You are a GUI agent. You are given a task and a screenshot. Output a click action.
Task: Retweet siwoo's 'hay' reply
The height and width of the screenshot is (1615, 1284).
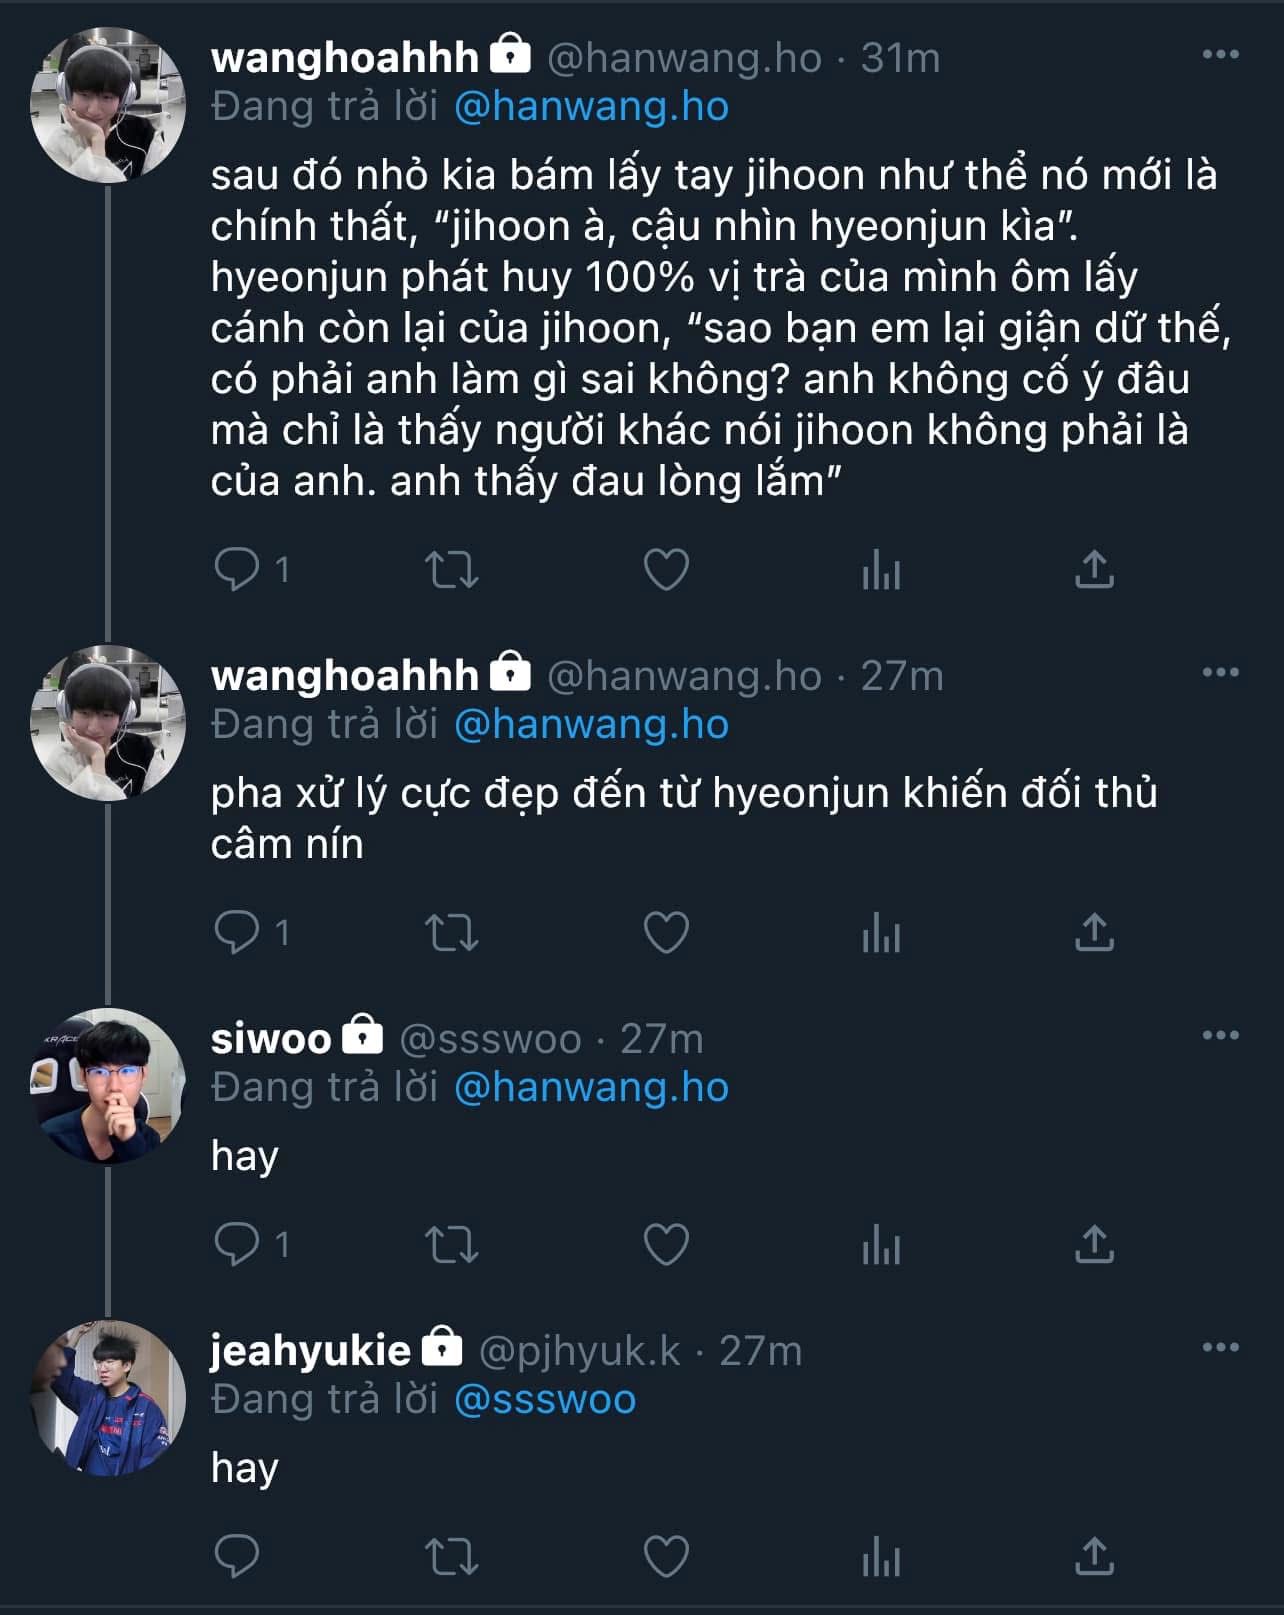[x=452, y=1245]
